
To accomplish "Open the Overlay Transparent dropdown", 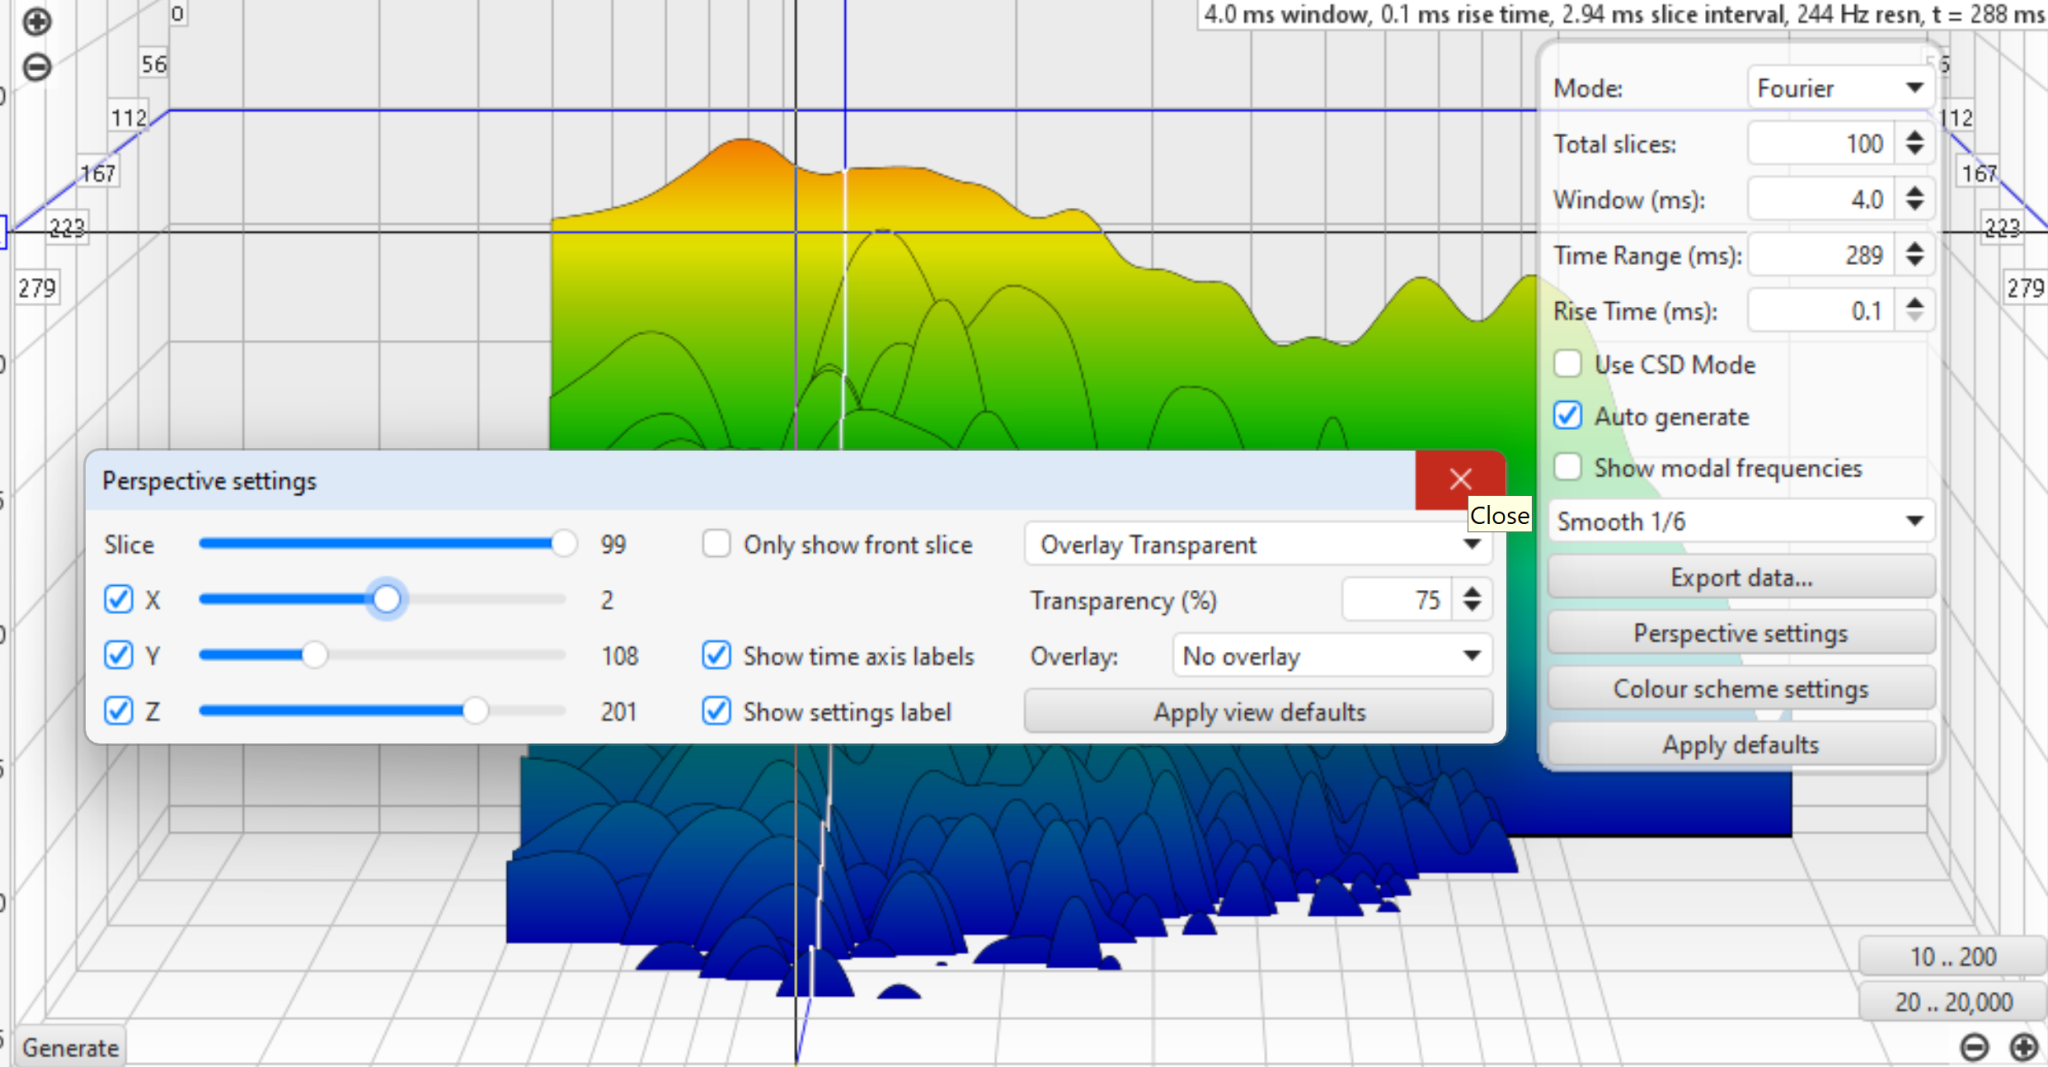I will coord(1258,545).
